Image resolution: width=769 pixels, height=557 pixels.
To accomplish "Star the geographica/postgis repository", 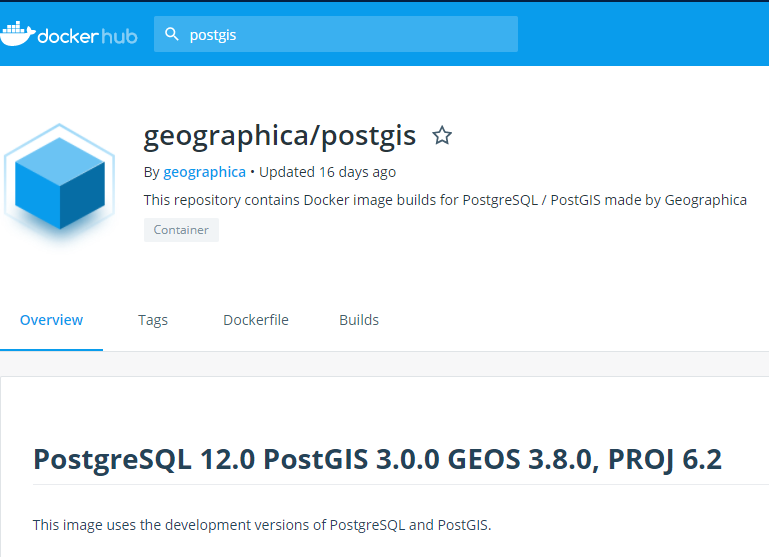I will (442, 136).
